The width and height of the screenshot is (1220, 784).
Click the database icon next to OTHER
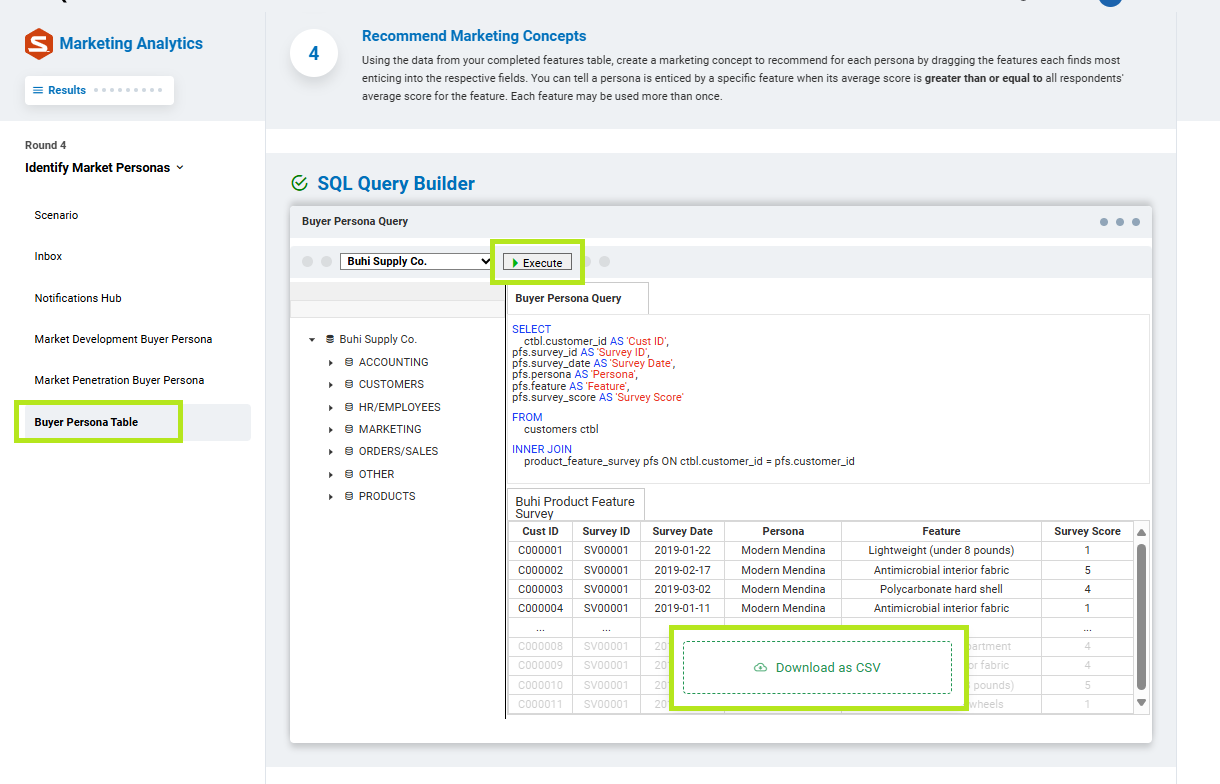pos(349,474)
